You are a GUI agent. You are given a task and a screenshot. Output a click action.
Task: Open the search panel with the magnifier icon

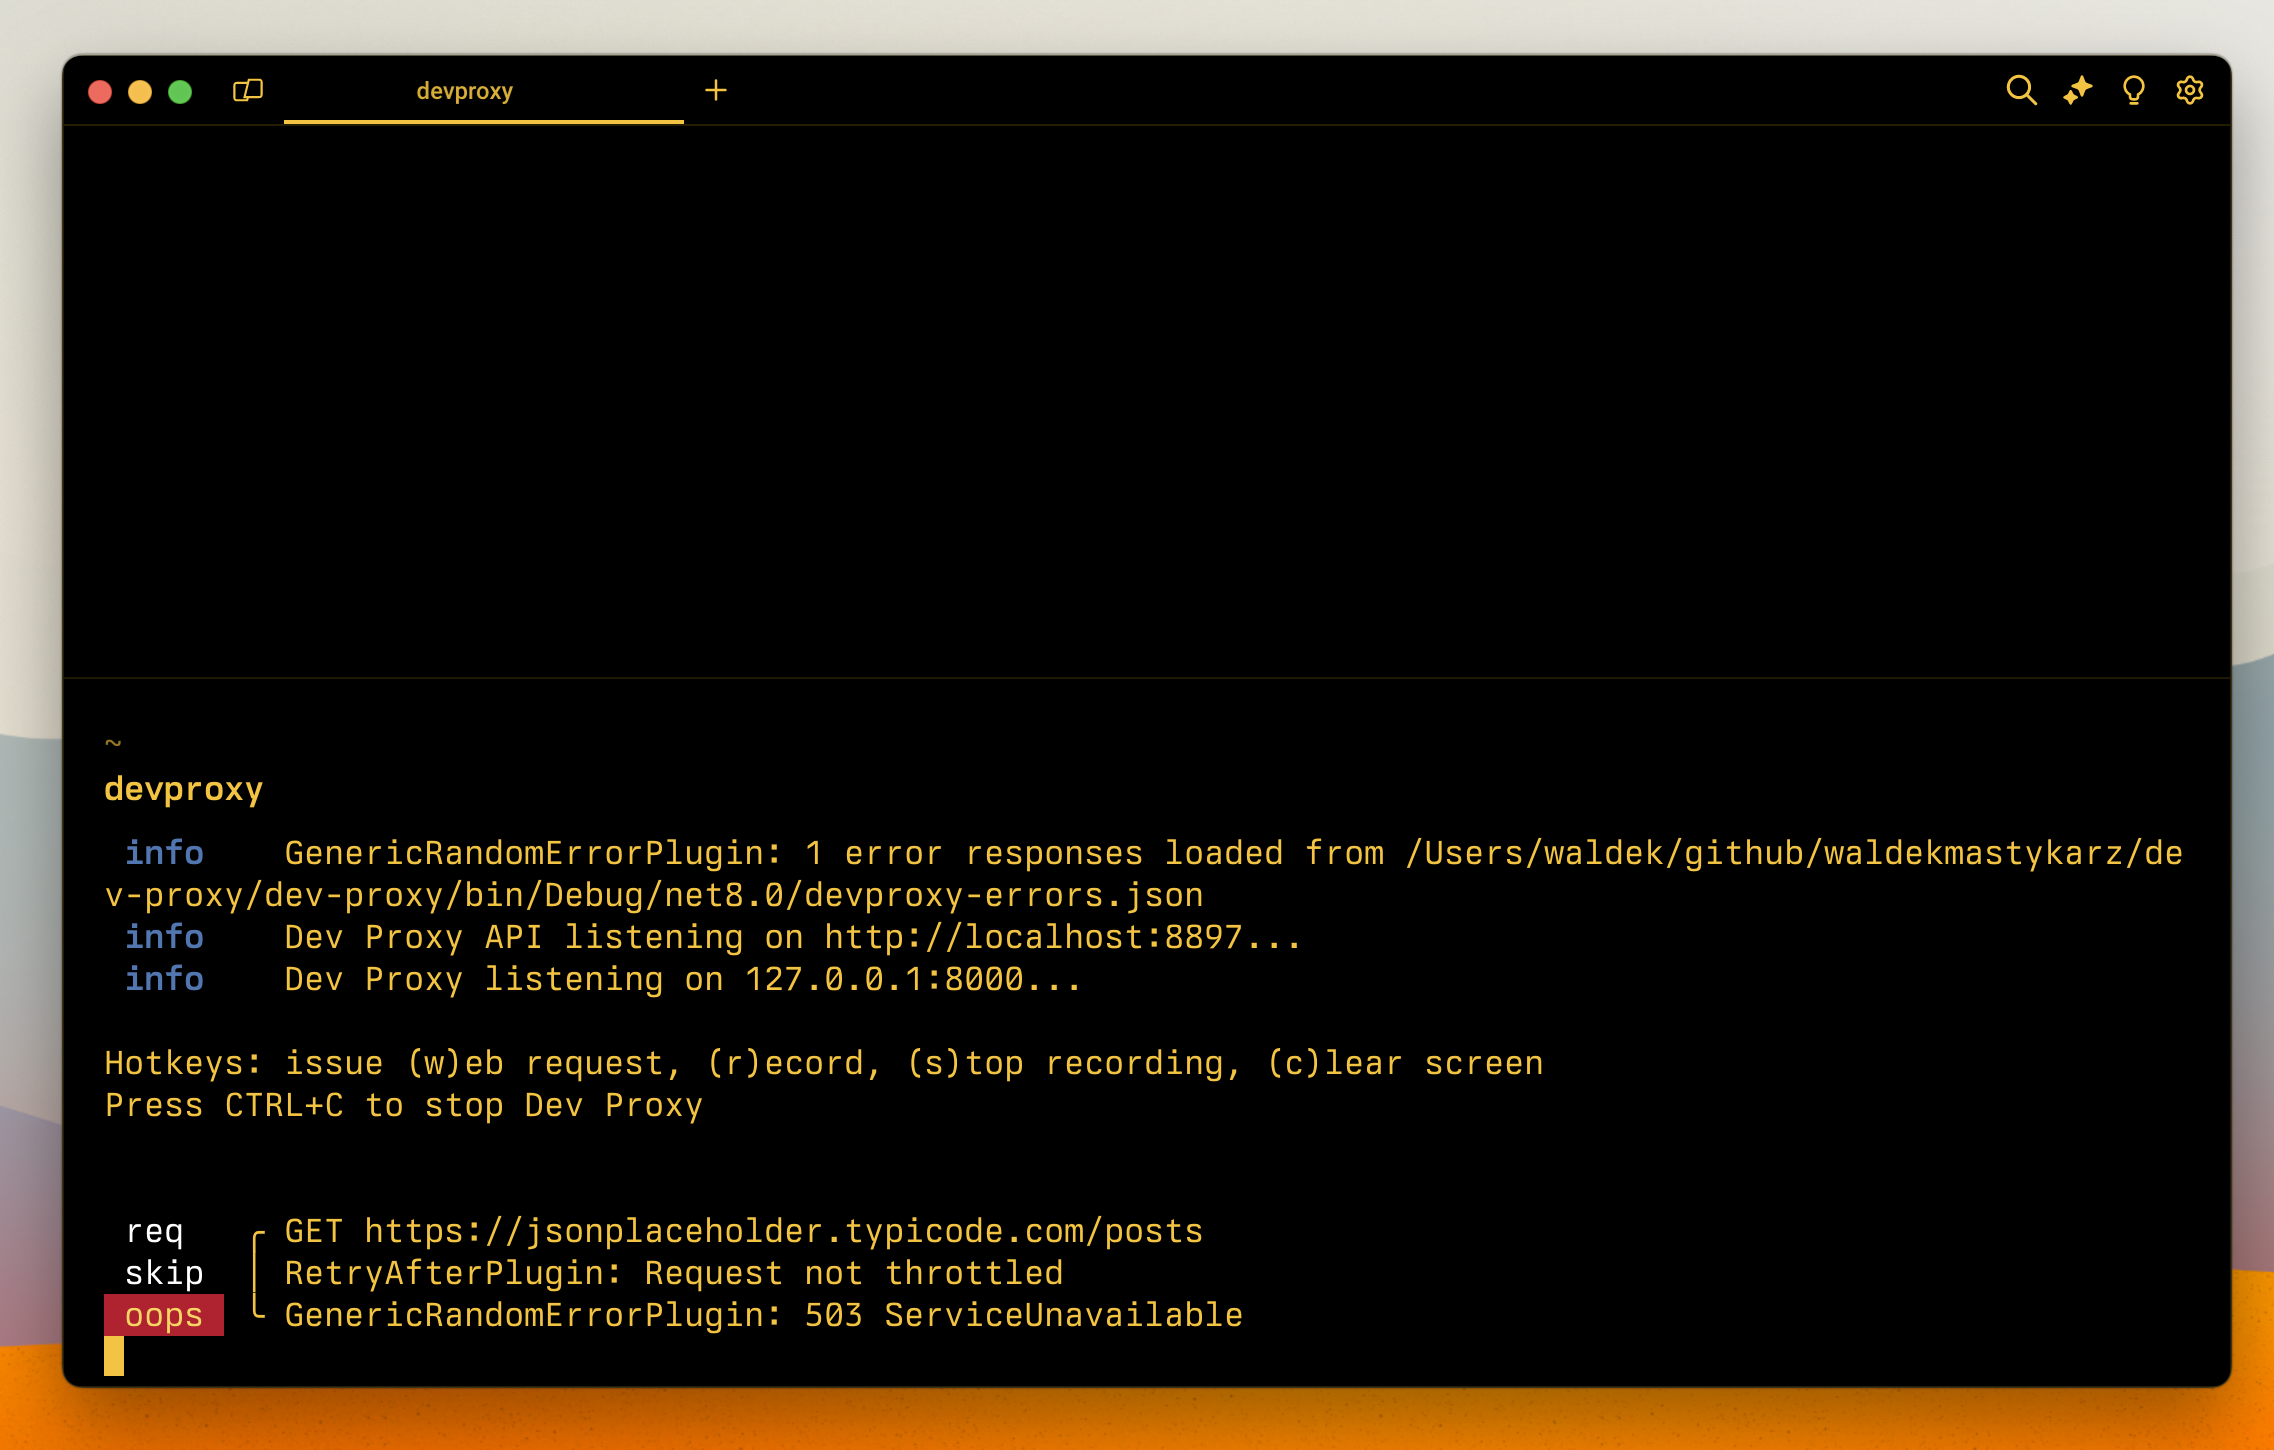click(x=2022, y=90)
